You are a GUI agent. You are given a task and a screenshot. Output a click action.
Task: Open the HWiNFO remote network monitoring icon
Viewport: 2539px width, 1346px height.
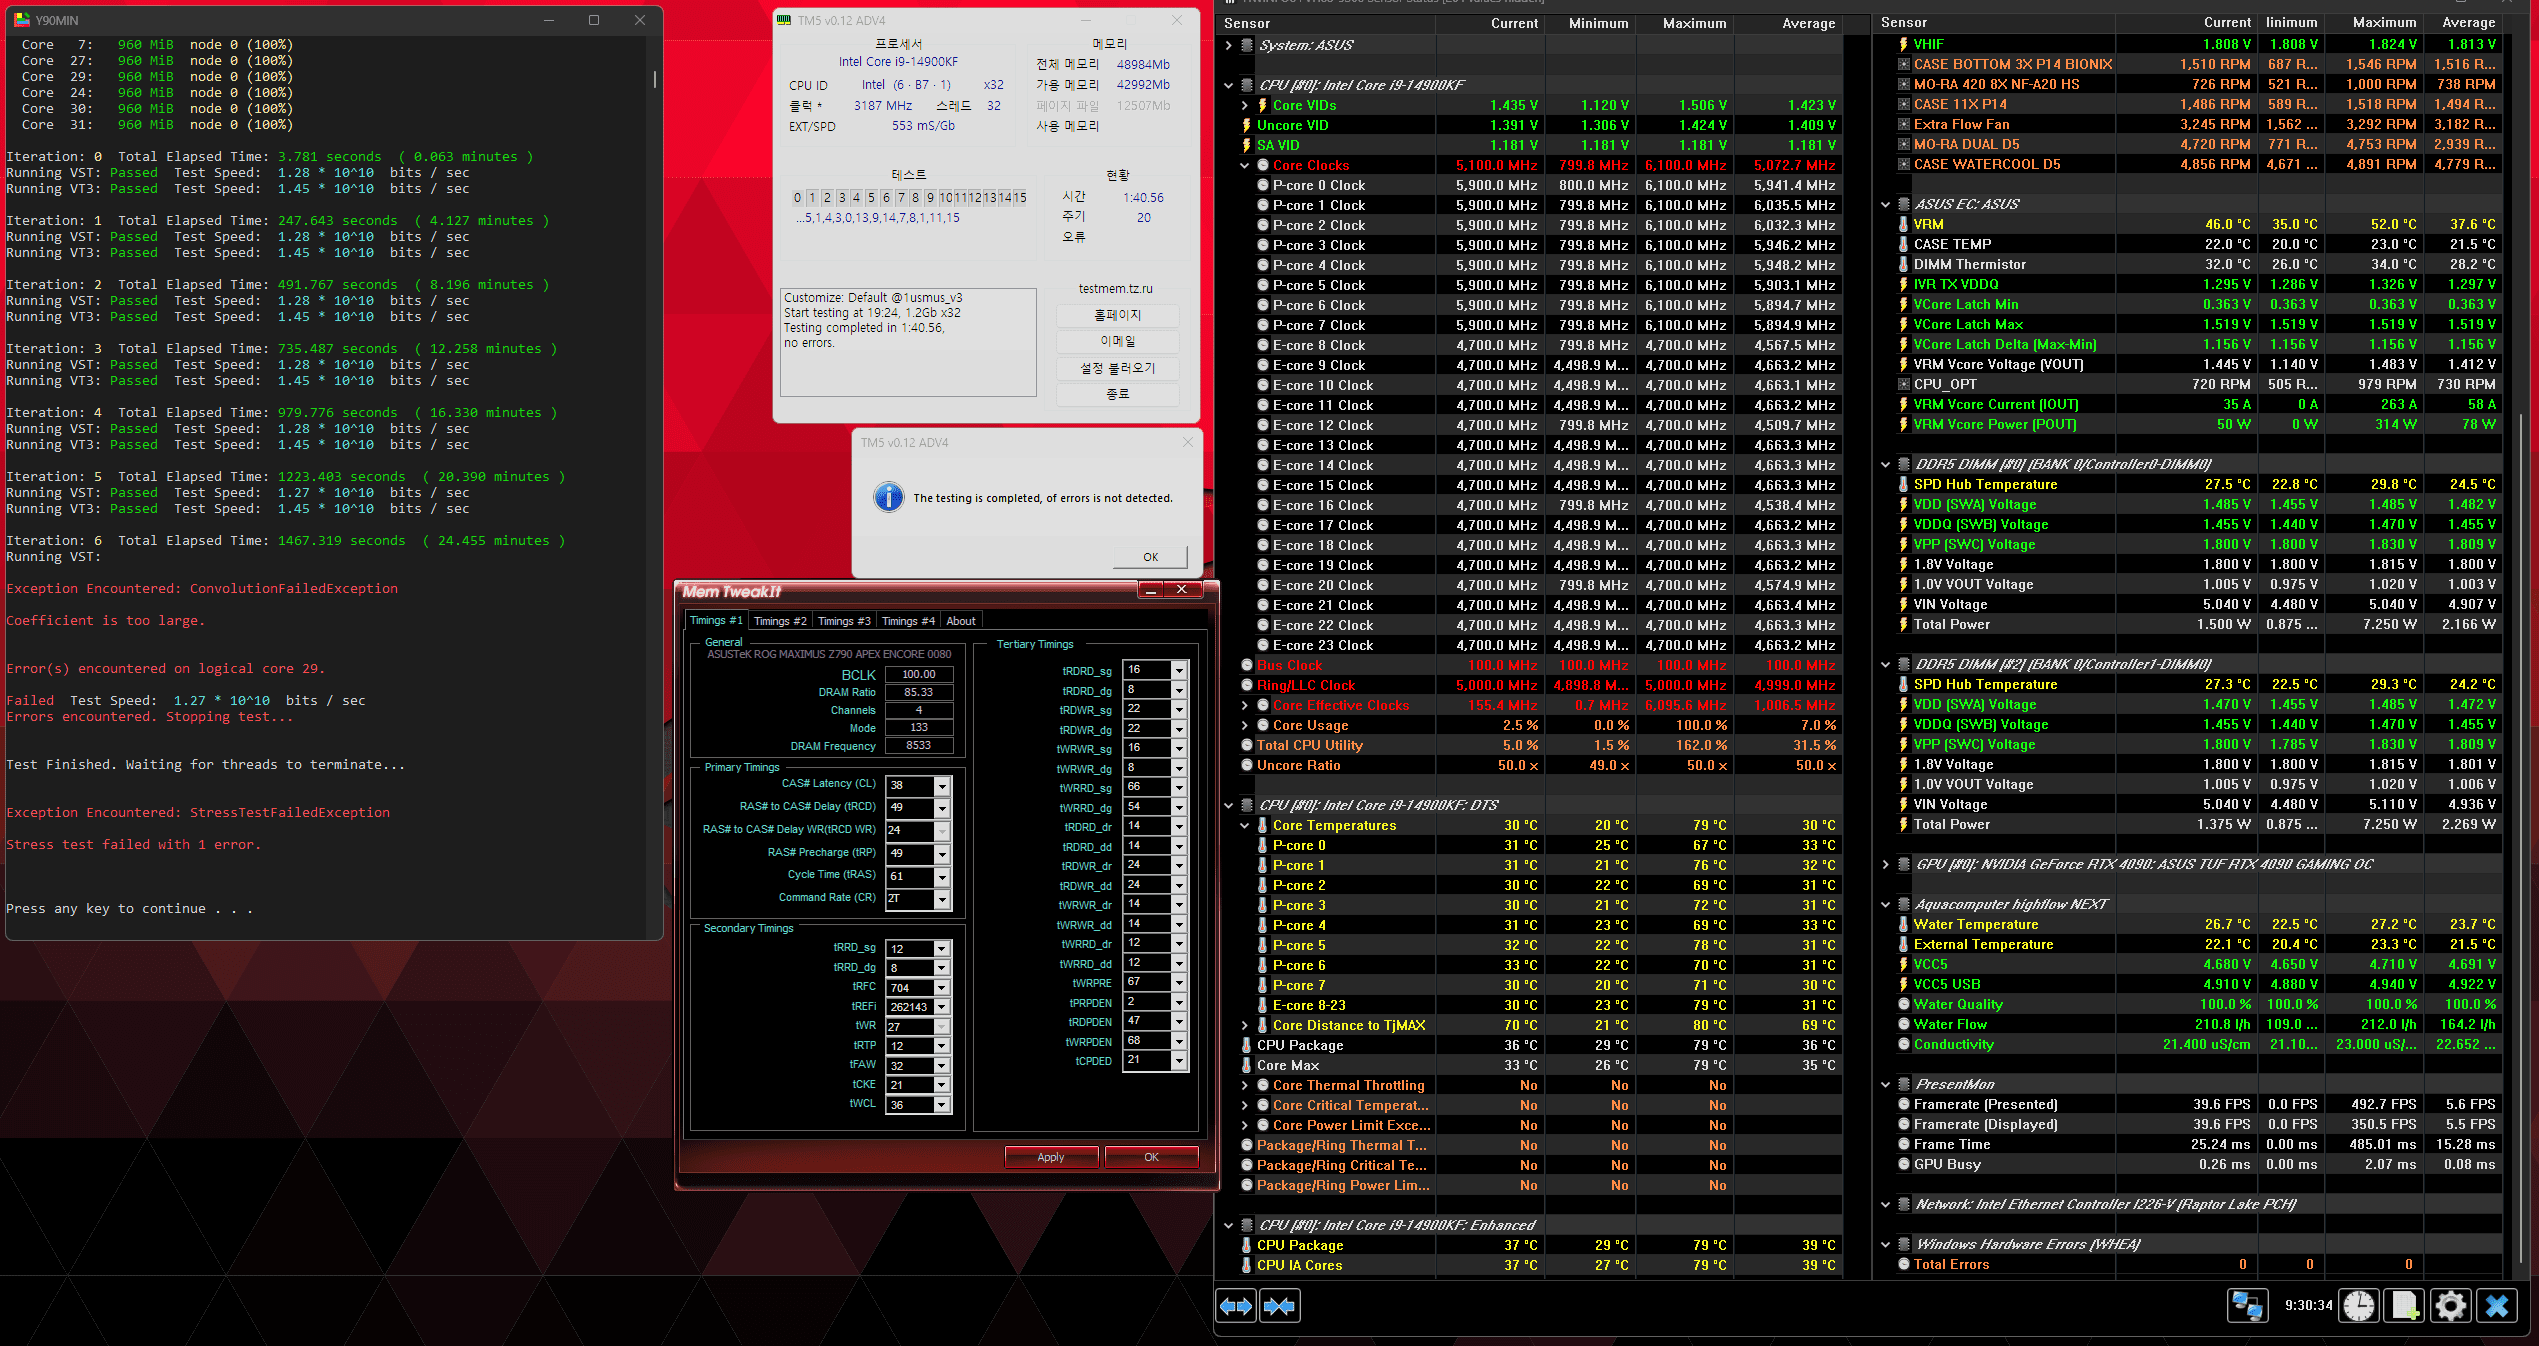pos(2247,1306)
